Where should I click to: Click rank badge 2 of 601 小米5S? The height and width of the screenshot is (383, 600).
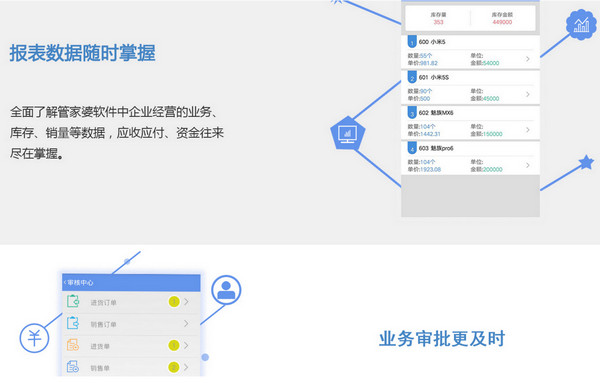pos(412,78)
